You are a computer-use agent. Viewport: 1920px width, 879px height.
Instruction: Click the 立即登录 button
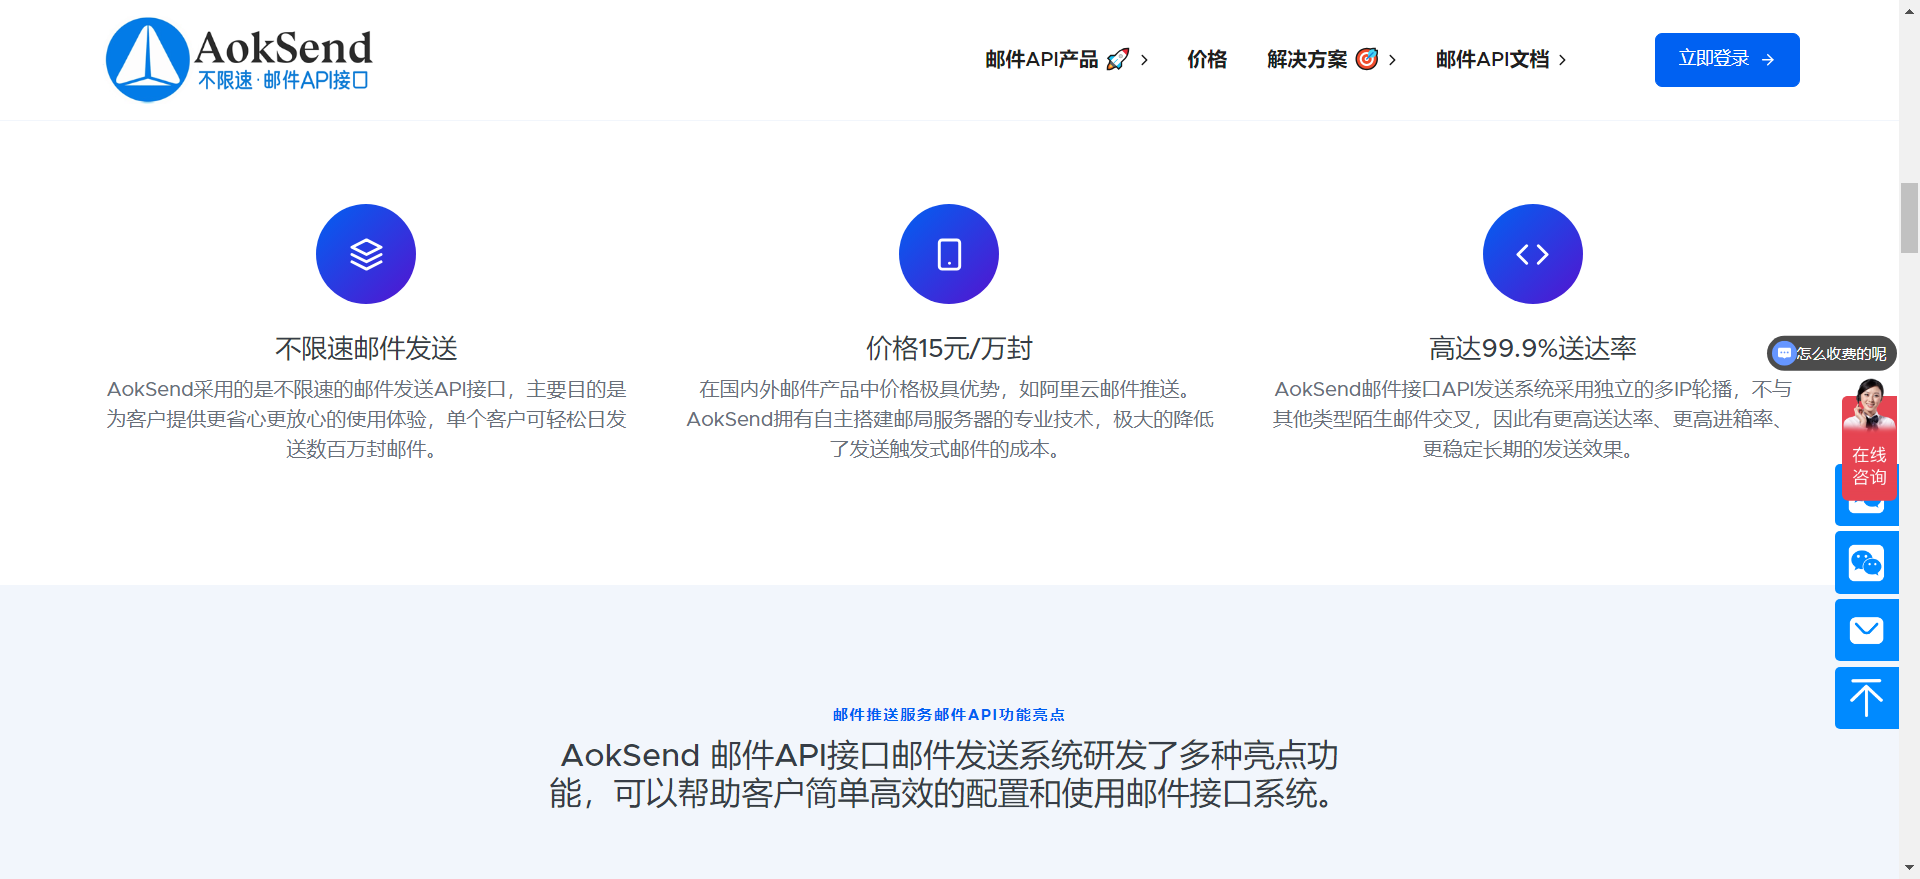[1727, 60]
